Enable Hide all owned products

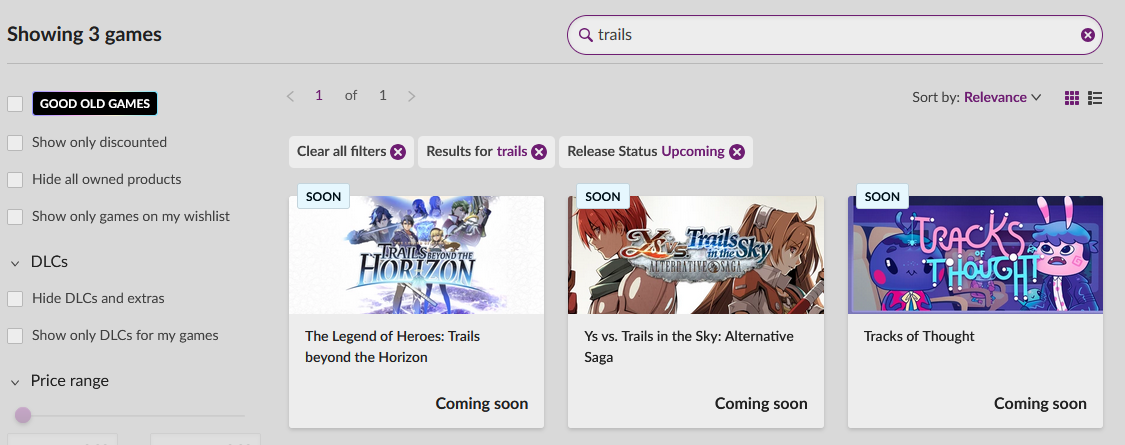click(15, 180)
